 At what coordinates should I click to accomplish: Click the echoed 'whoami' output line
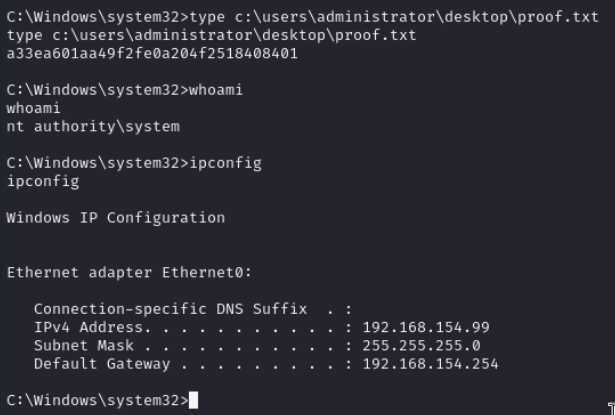click(32, 109)
